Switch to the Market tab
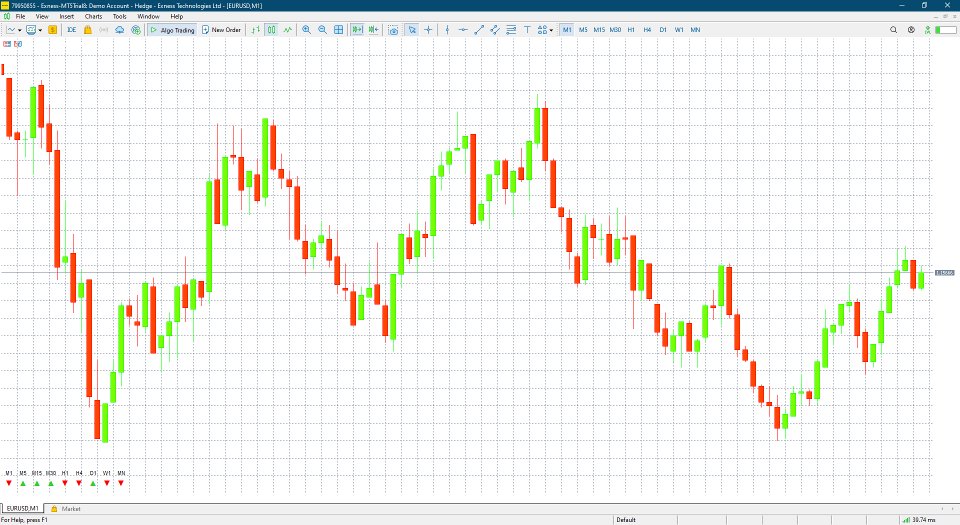 click(66, 508)
